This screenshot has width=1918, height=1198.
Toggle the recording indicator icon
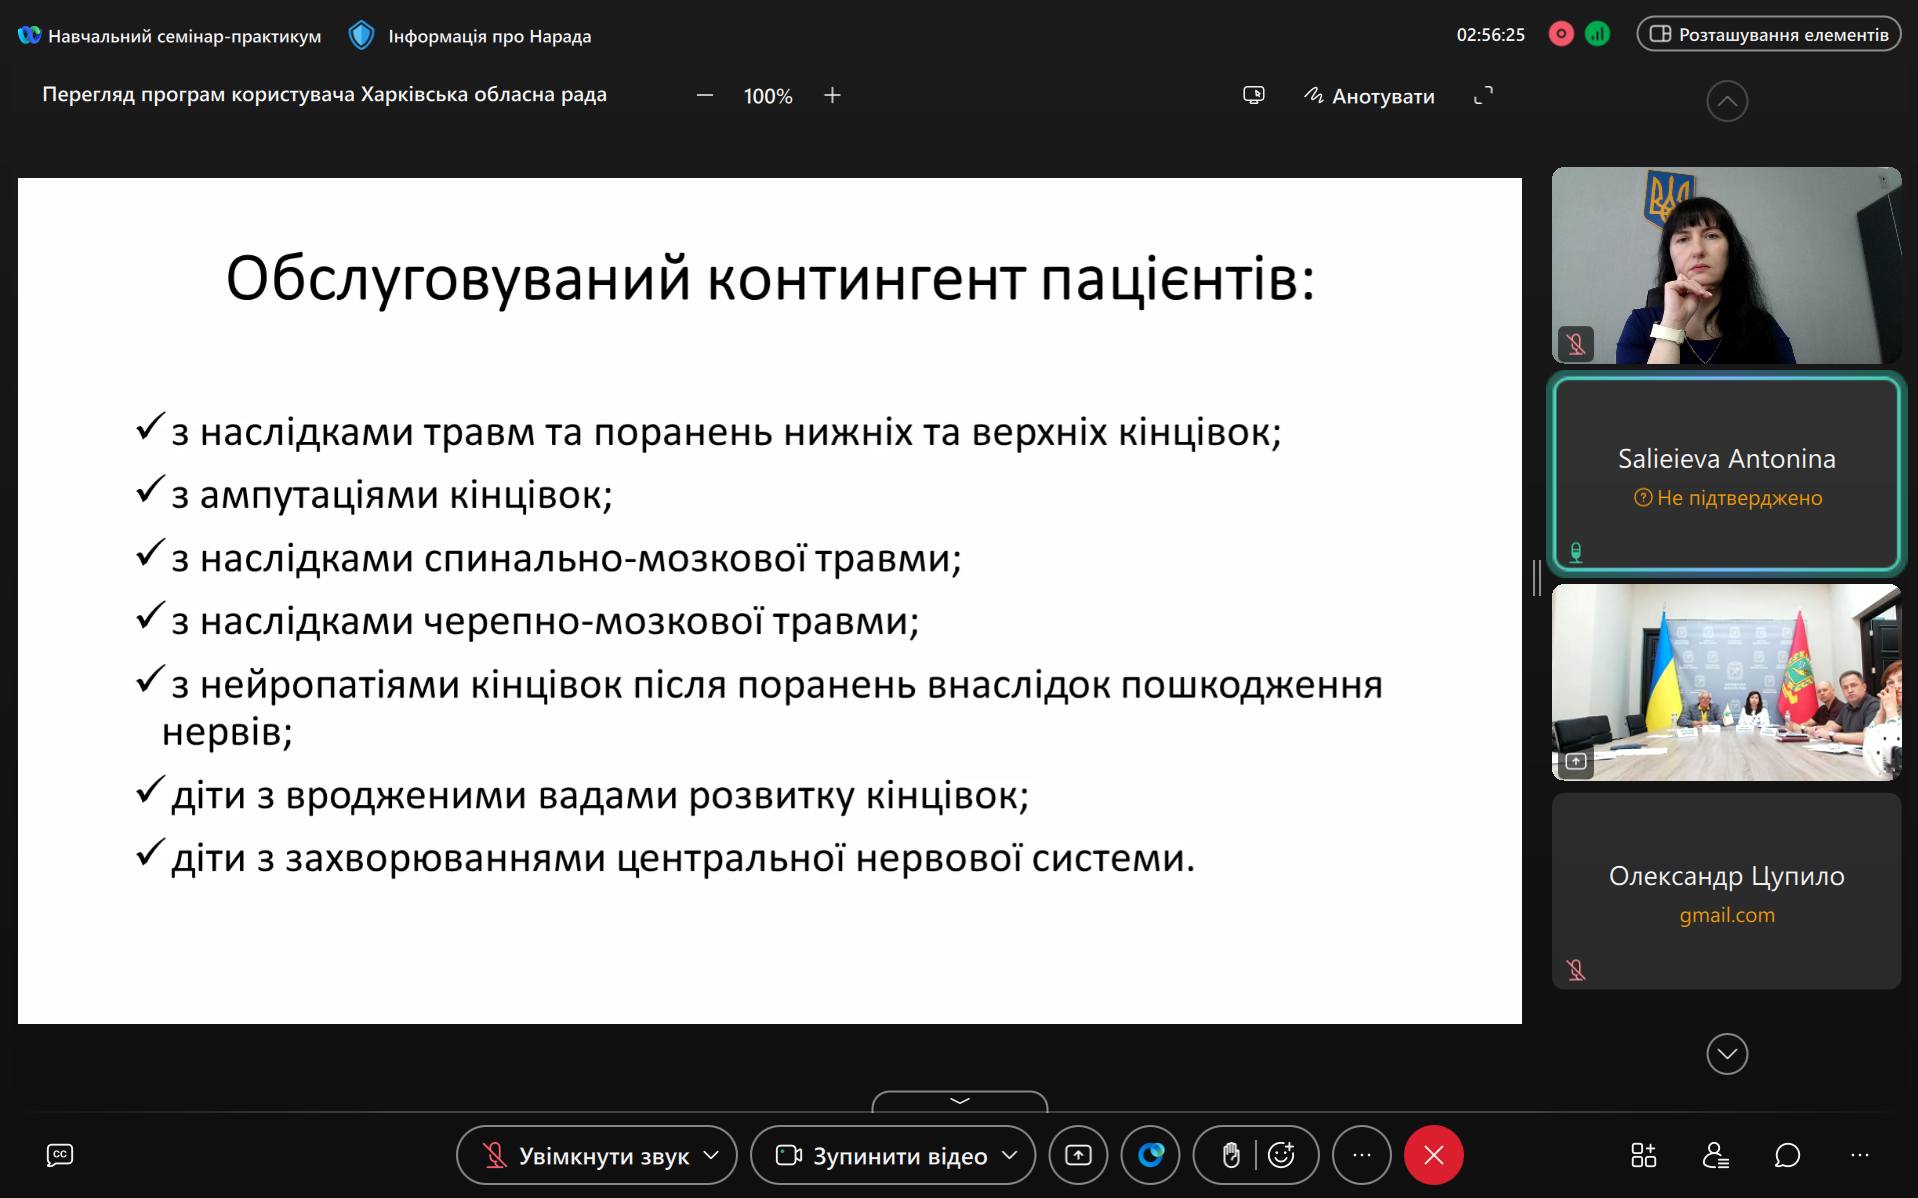(x=1561, y=34)
